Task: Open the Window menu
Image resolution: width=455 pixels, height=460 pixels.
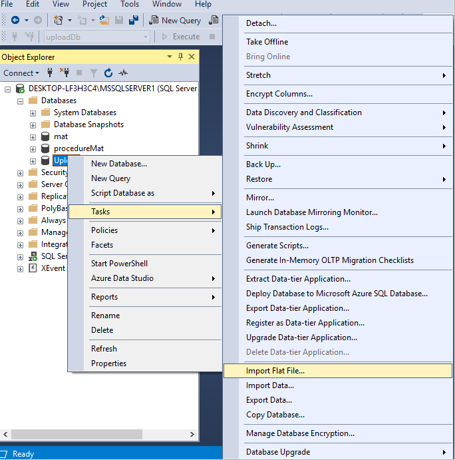Action: click(x=167, y=4)
